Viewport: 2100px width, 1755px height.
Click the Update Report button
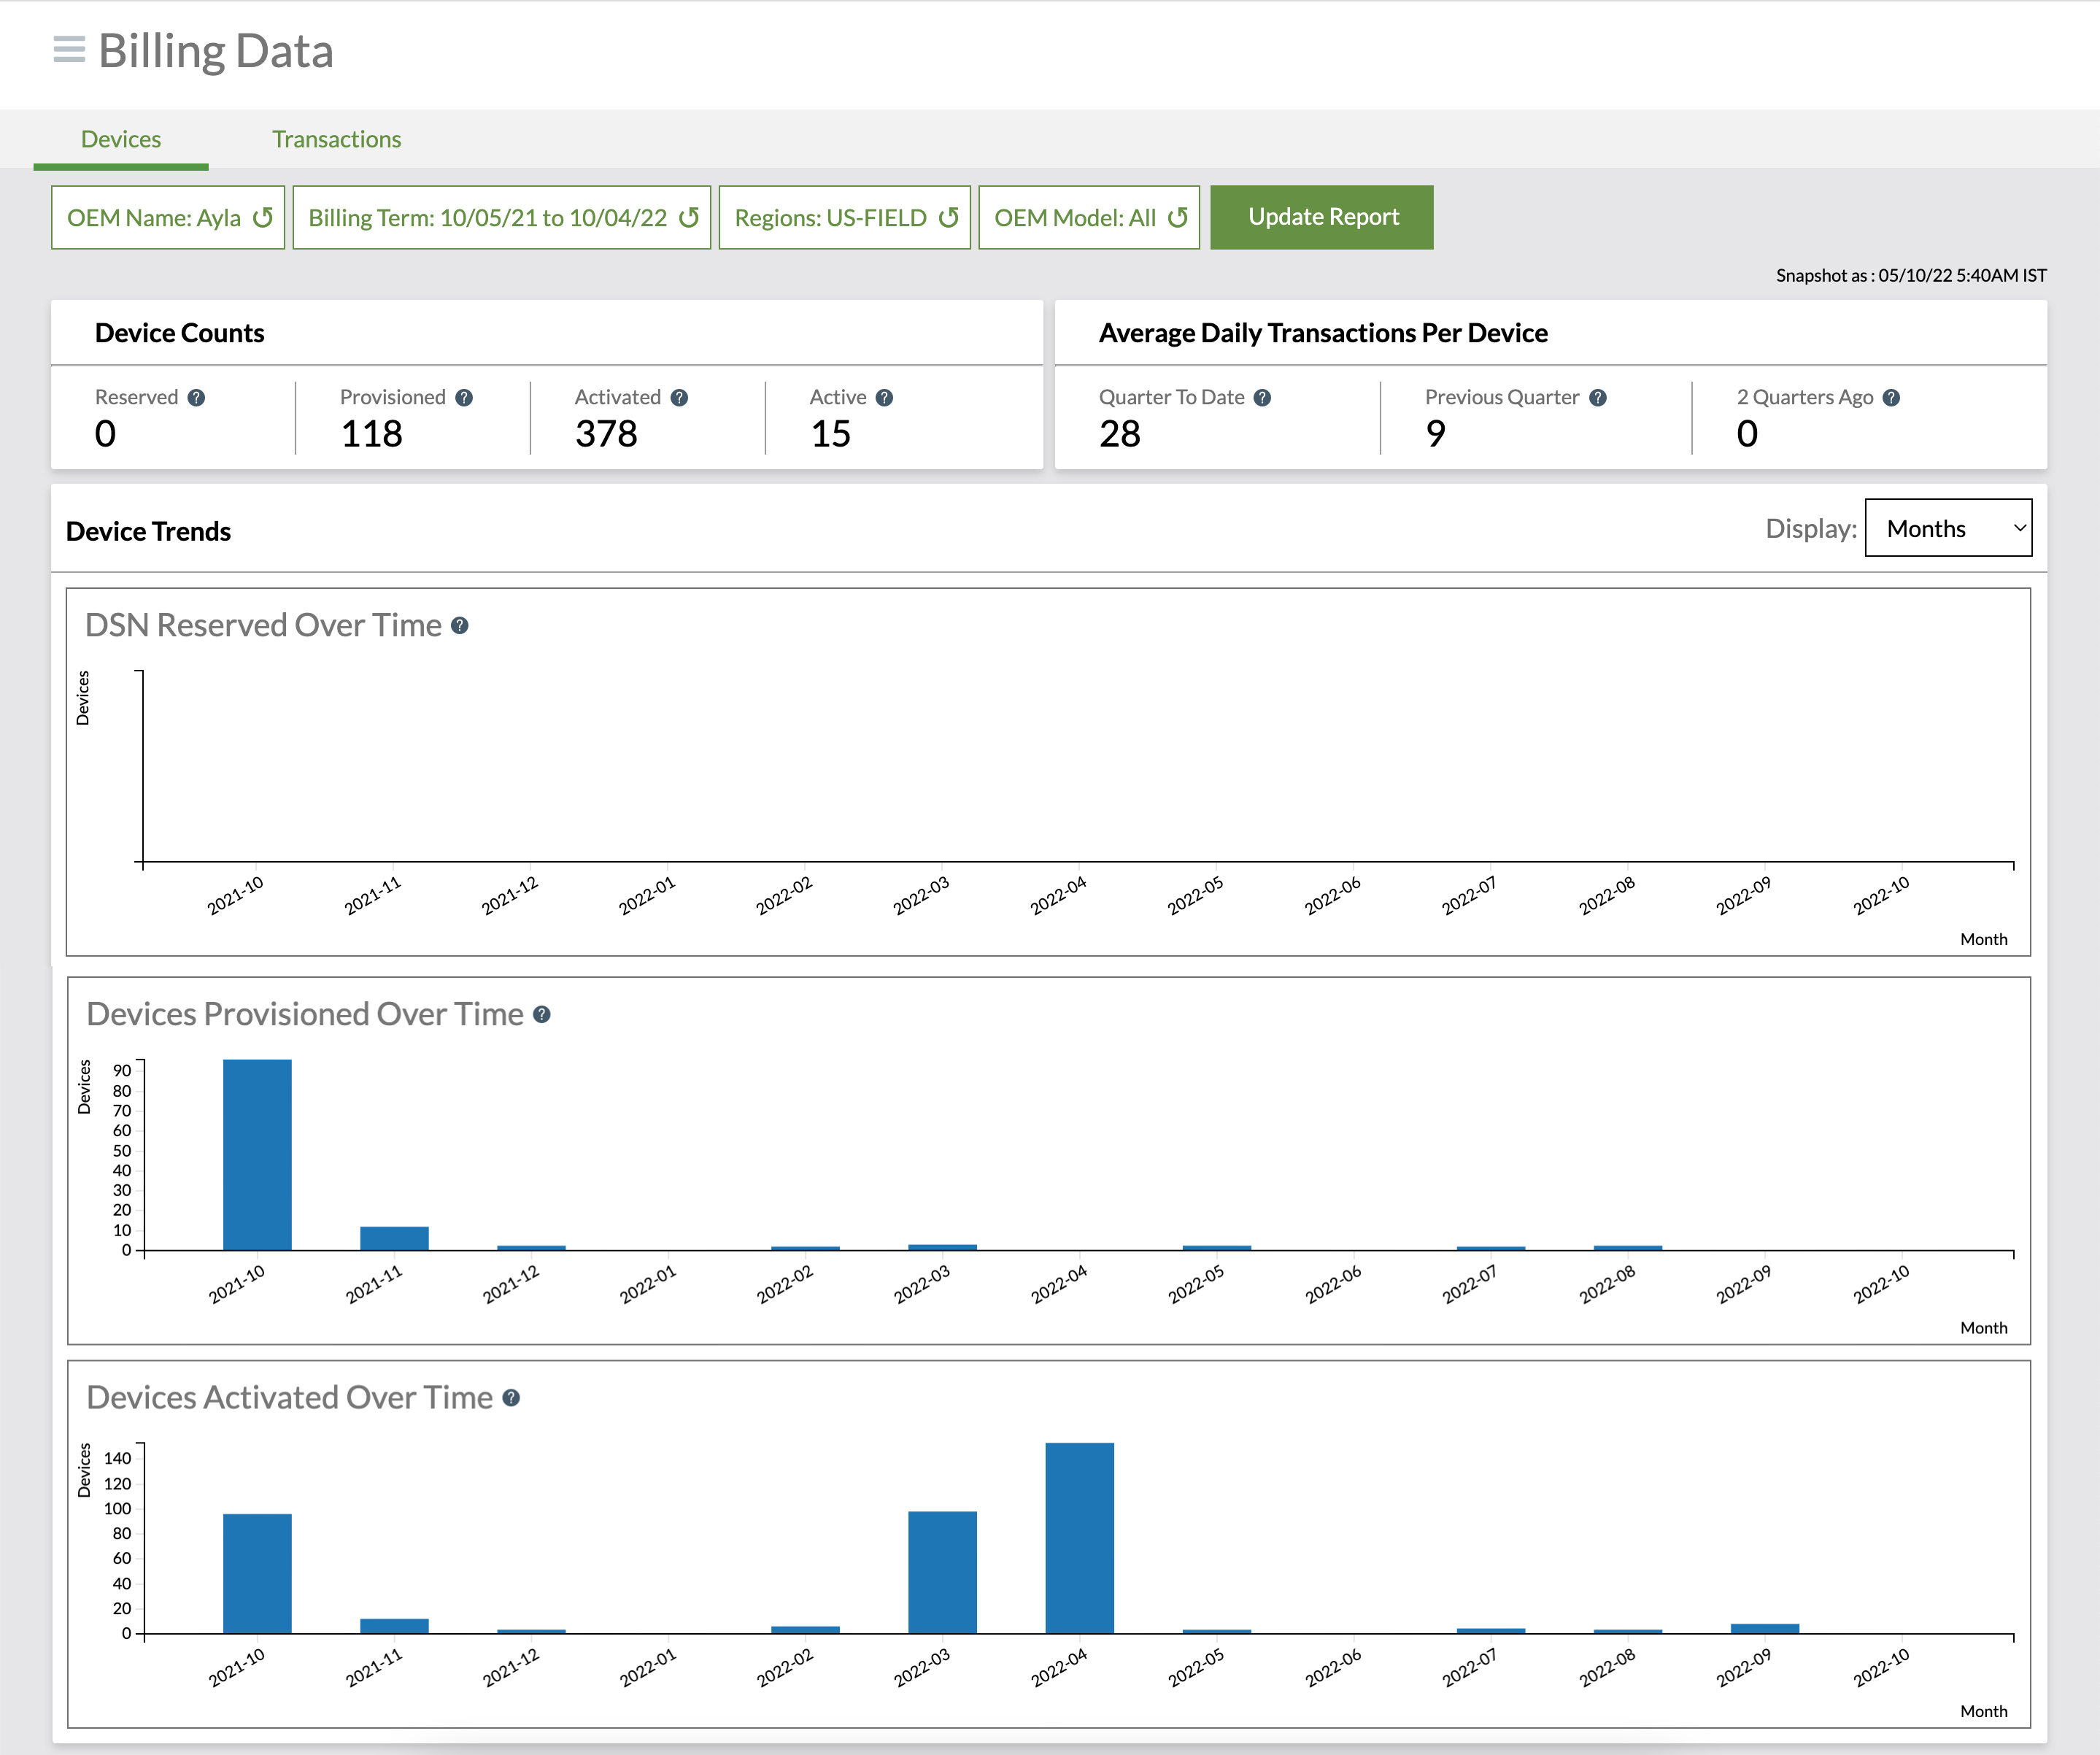1322,217
